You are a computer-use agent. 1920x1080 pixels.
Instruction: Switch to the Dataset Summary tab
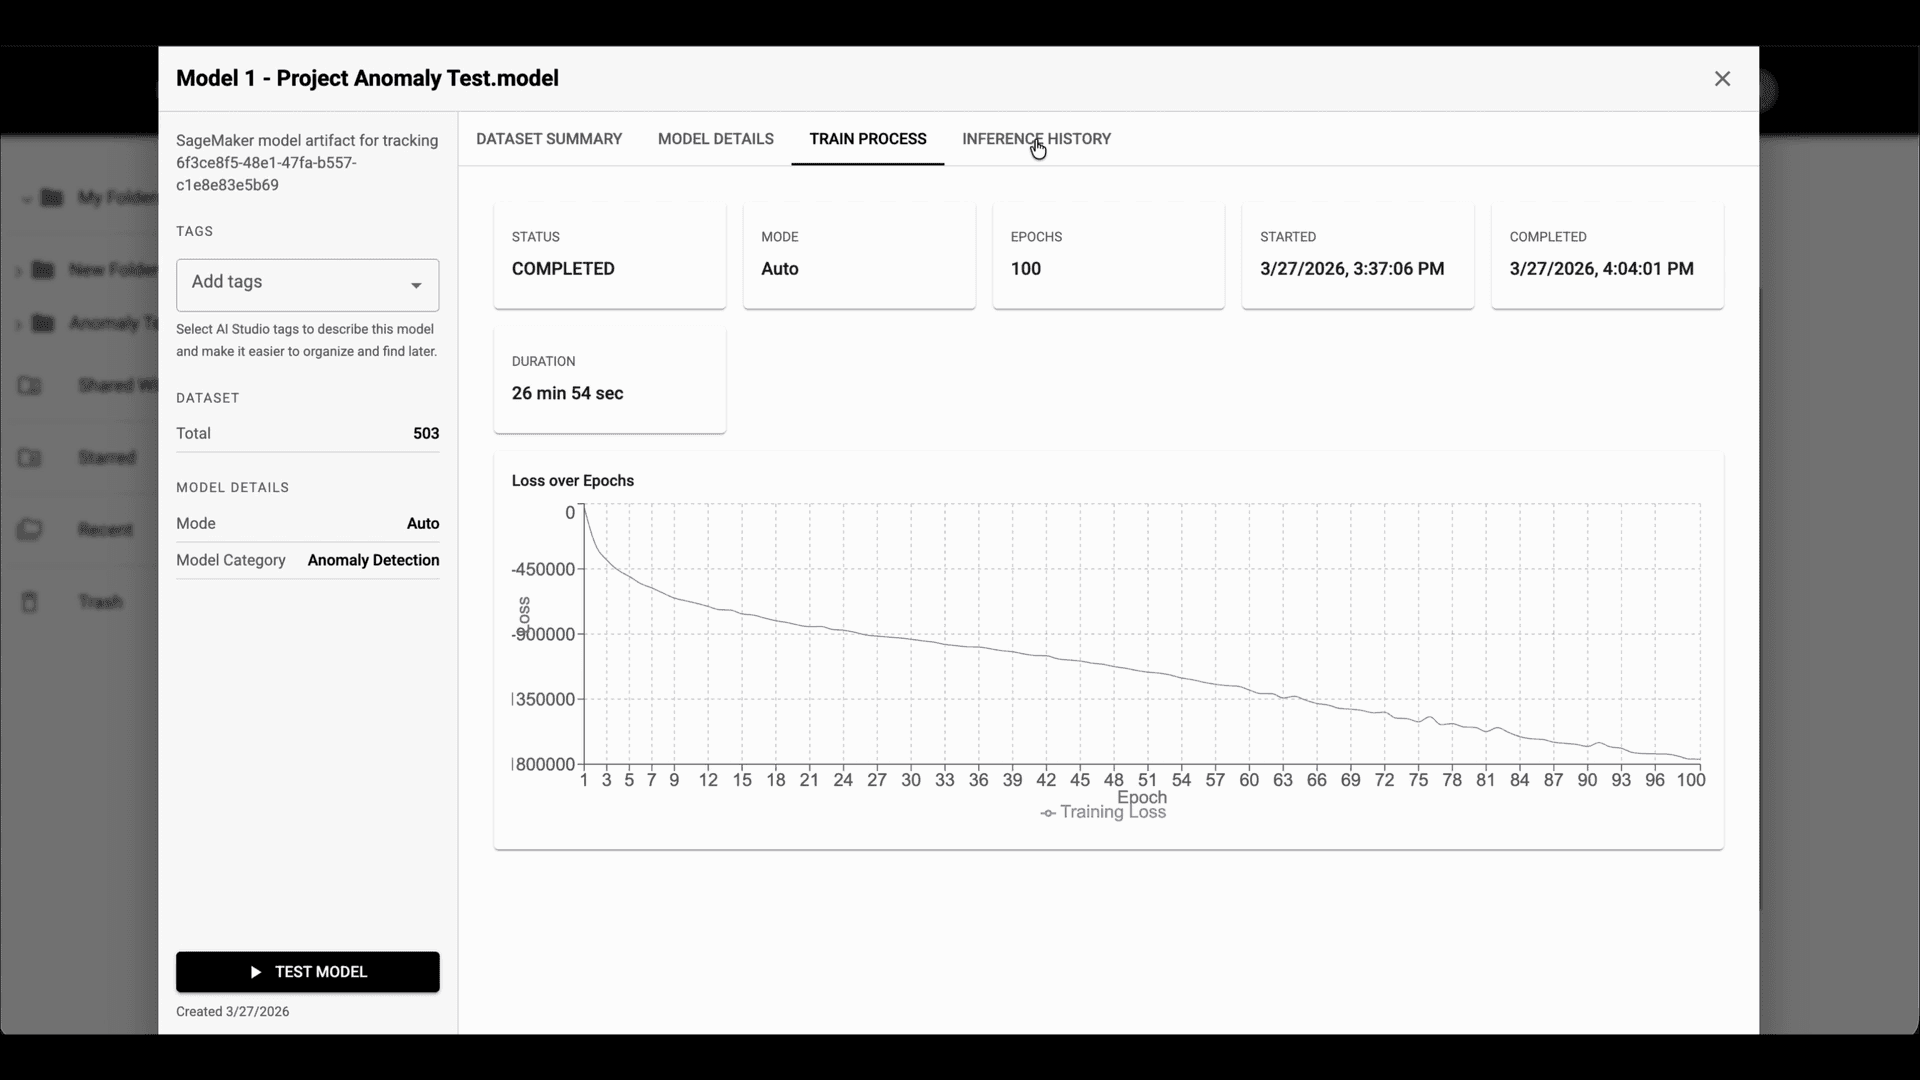point(549,139)
